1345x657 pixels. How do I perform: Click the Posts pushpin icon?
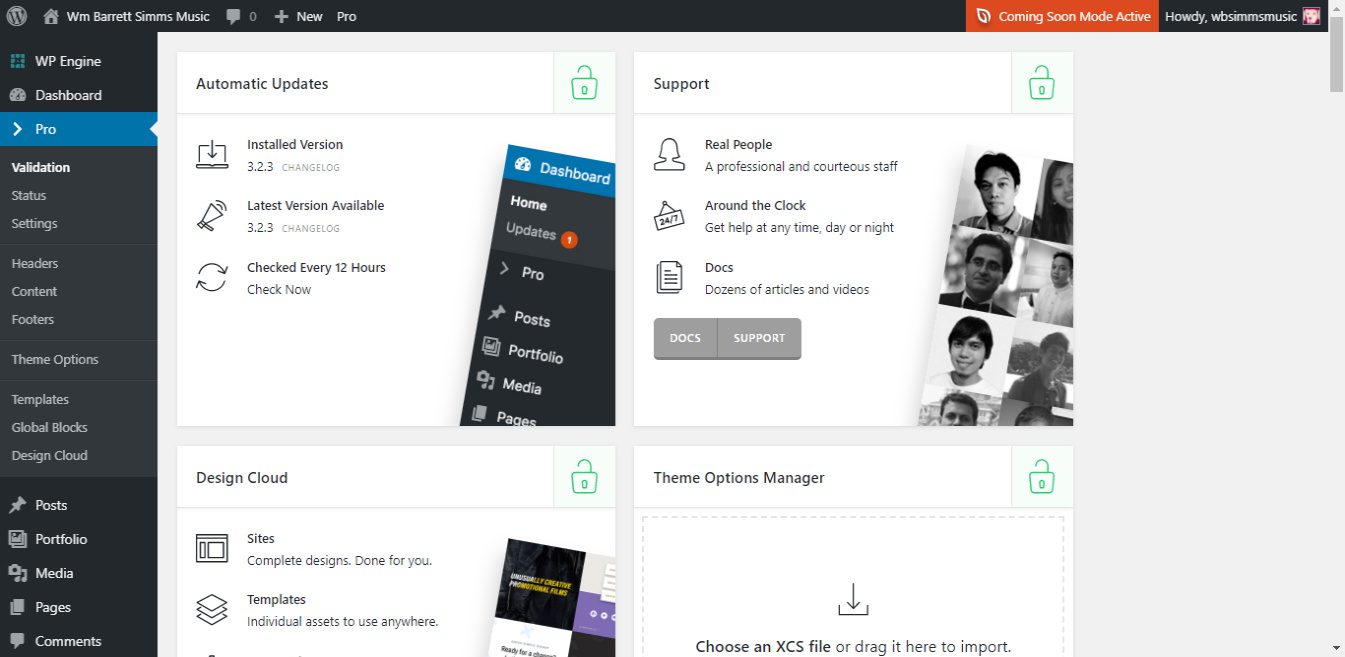click(x=18, y=505)
